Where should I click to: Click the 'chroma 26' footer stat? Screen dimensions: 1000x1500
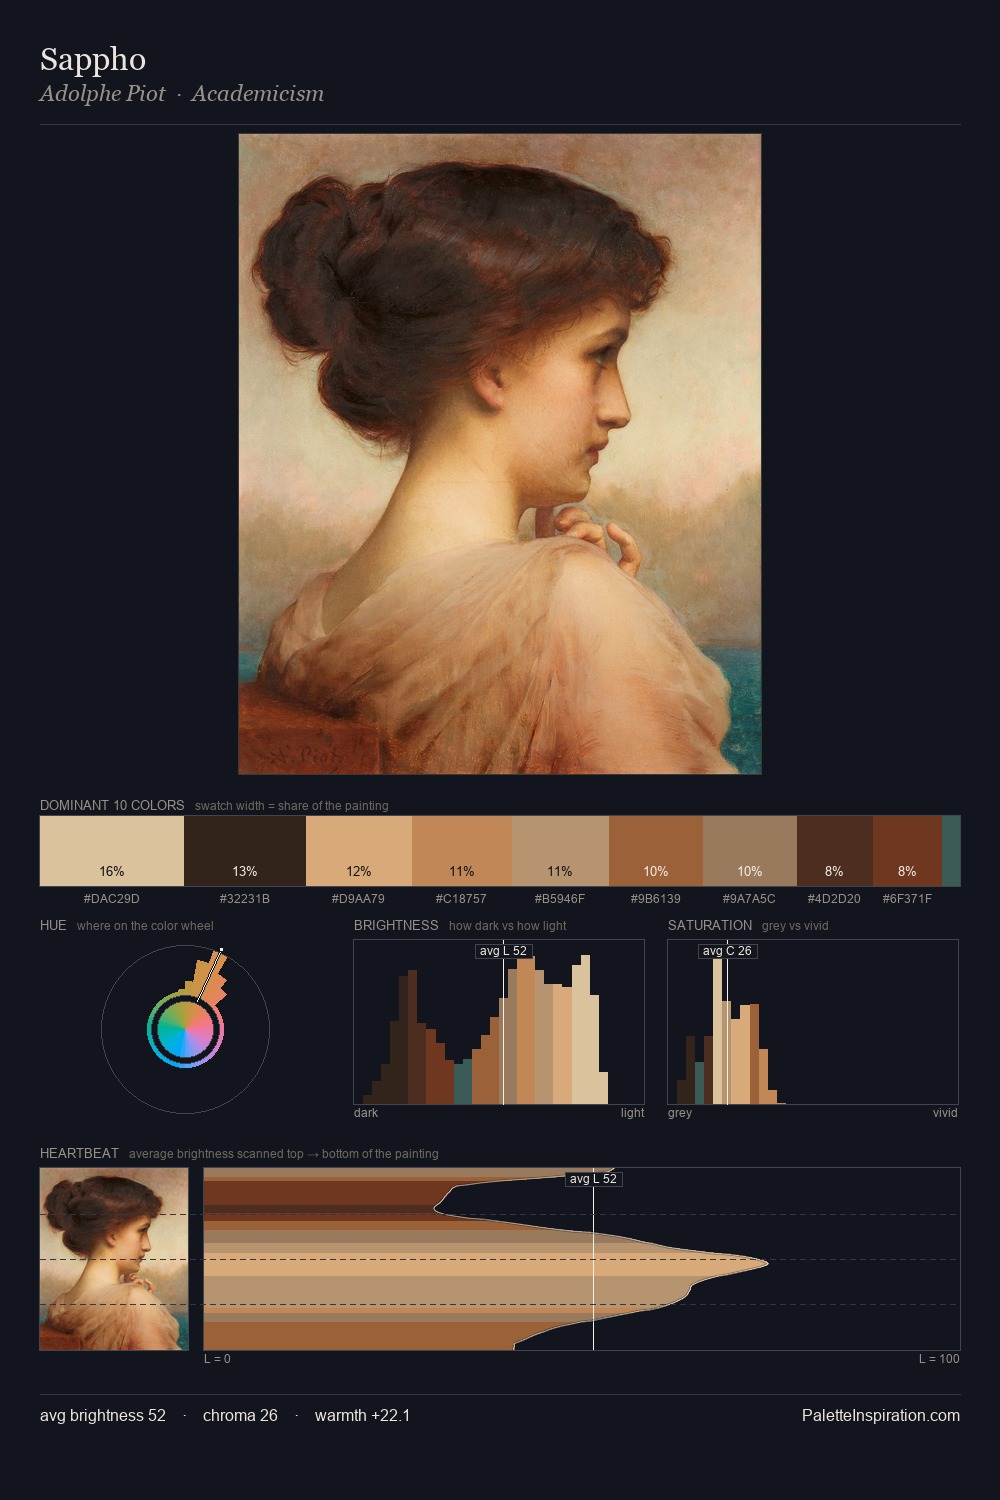pyautogui.click(x=240, y=1415)
